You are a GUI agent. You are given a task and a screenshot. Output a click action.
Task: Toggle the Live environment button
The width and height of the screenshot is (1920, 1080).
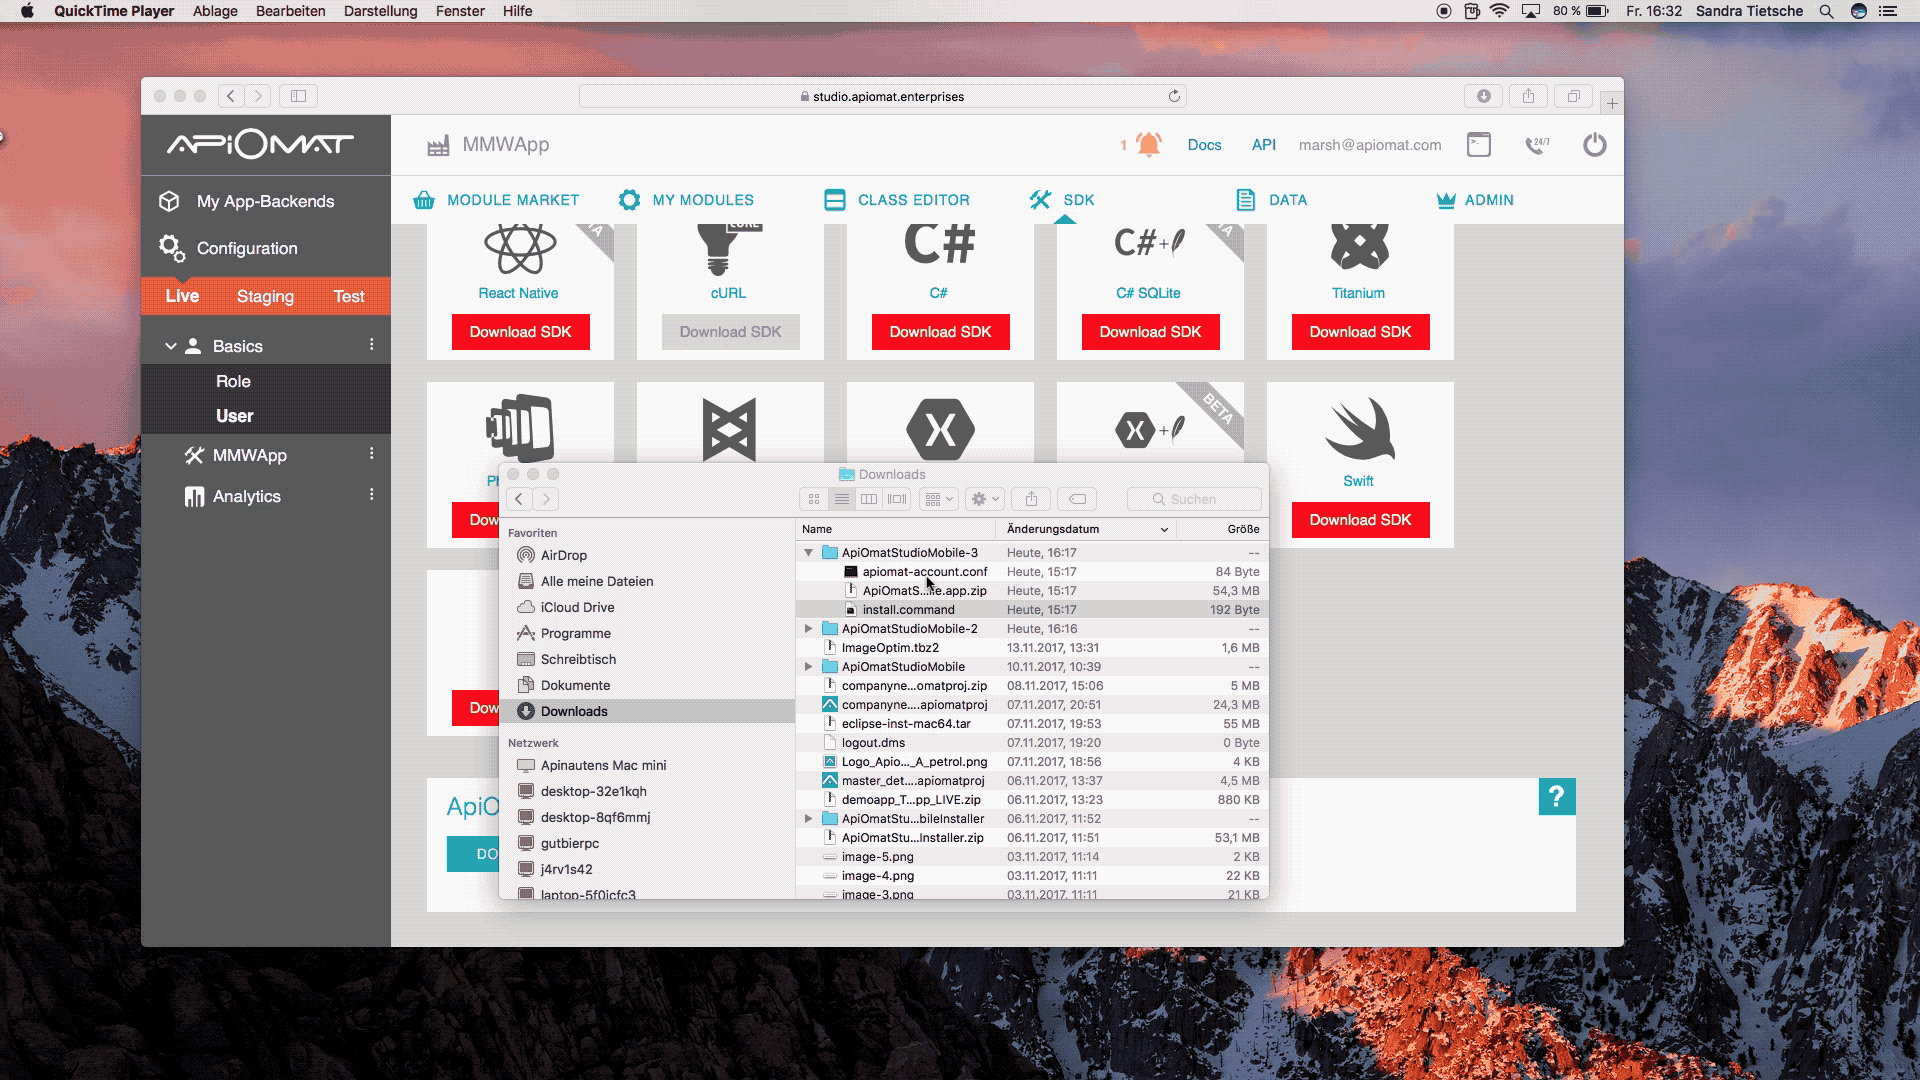point(182,295)
